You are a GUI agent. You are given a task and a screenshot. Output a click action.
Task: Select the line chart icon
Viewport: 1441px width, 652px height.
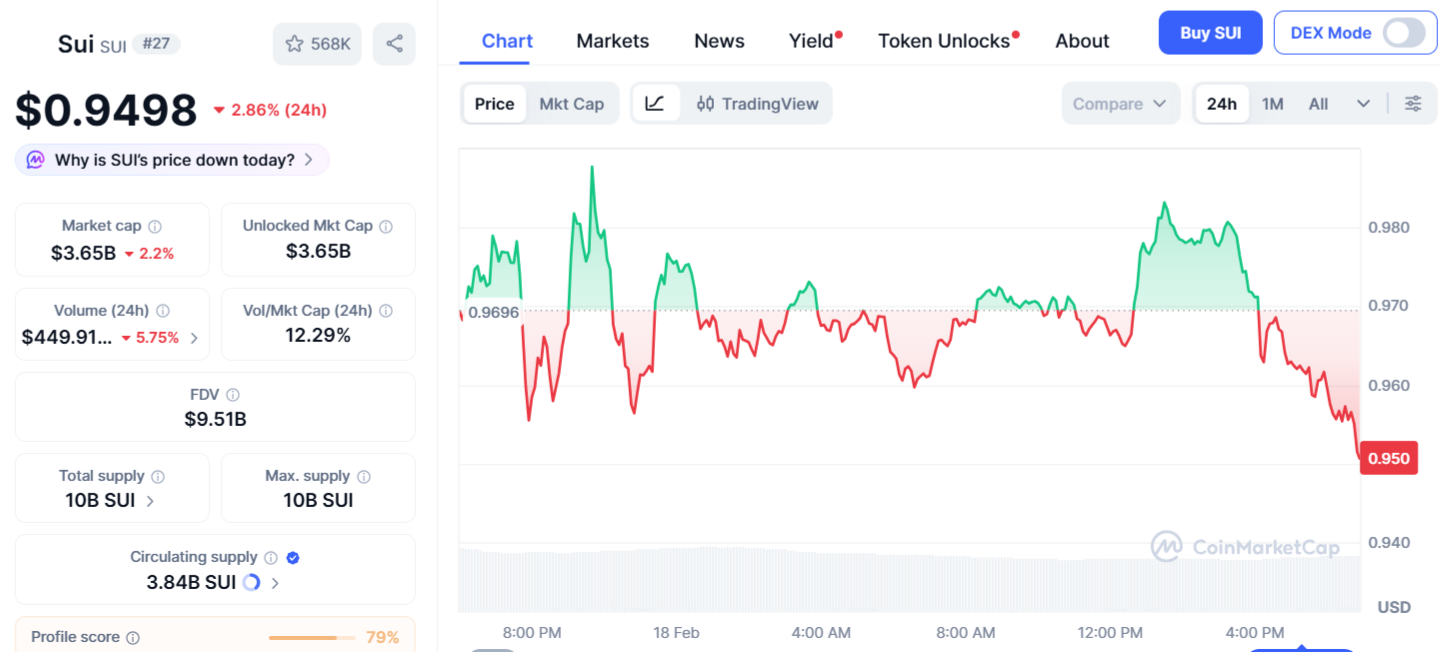tap(655, 103)
